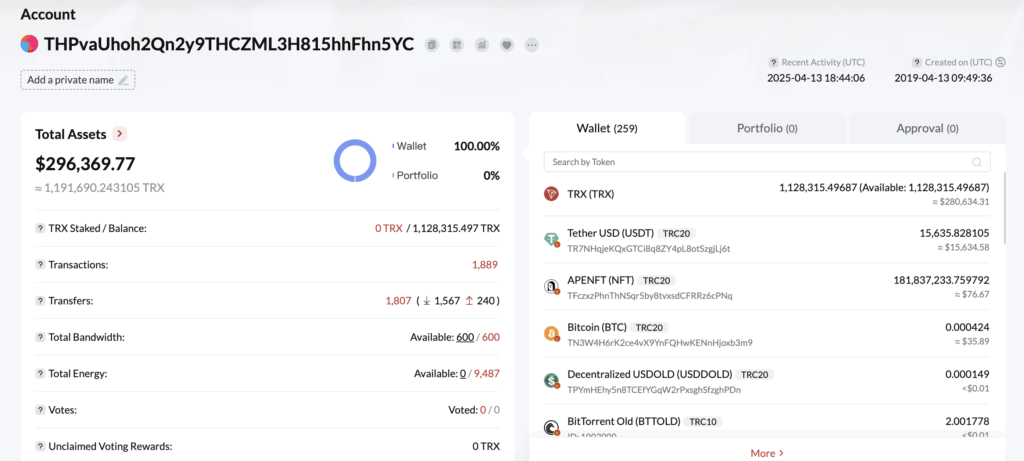The image size is (1024, 461).
Task: Click the underlined 600 available bandwidth
Action: click(x=465, y=337)
